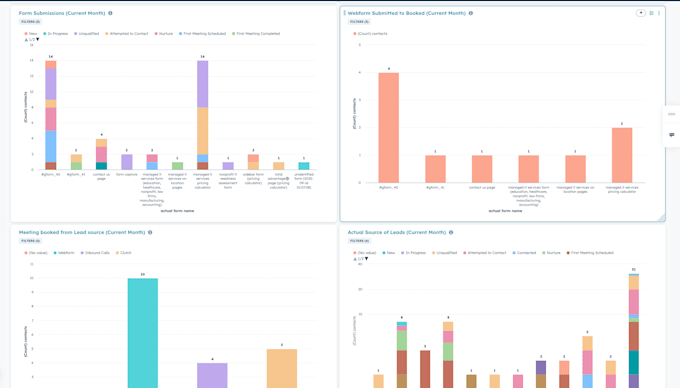Click oval action button on Webform Submitted card
This screenshot has width=680, height=388.
(641, 13)
